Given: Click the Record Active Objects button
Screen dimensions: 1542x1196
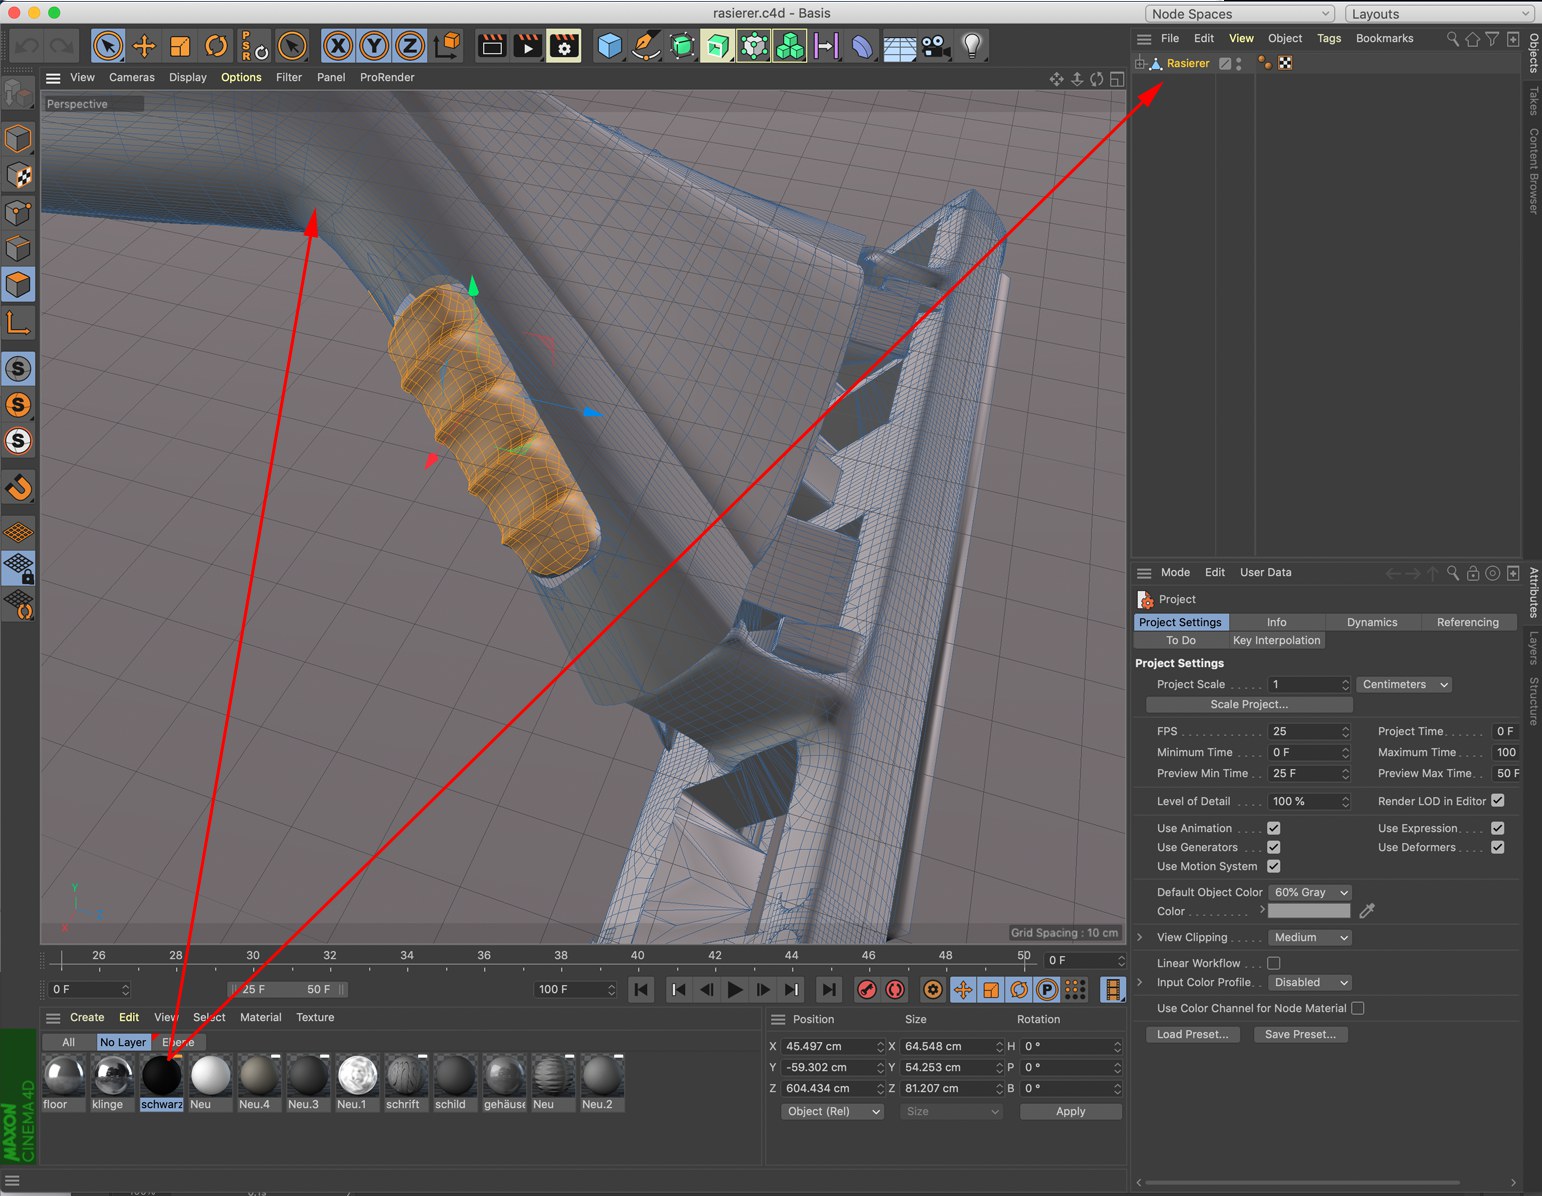Looking at the screenshot, I should pyautogui.click(x=867, y=990).
